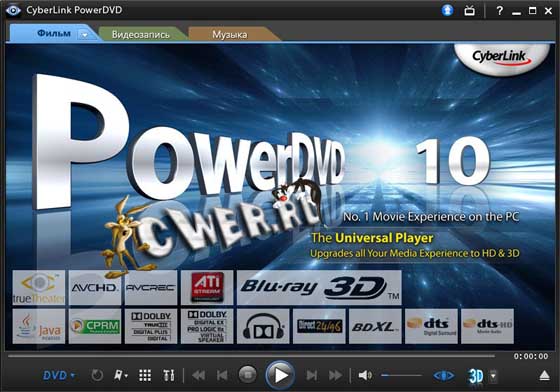Click the CyberLink logo badge
Viewport: 560px width, 392px height.
coord(502,58)
